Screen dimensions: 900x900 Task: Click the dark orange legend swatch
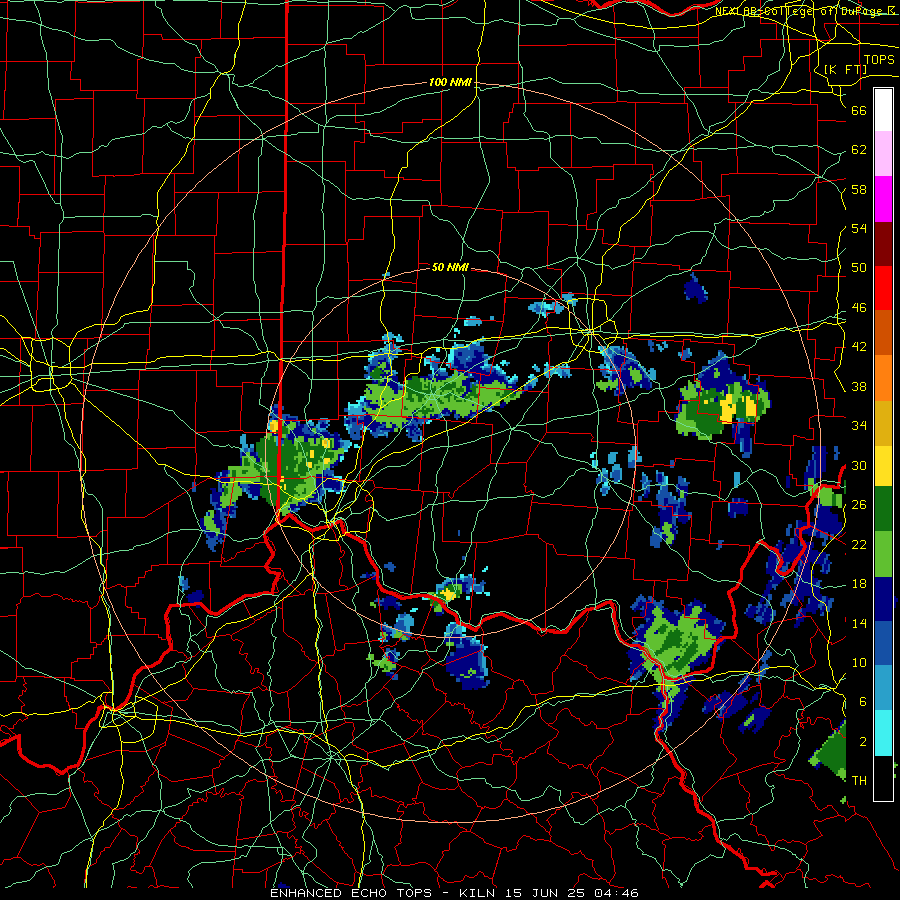click(x=883, y=332)
